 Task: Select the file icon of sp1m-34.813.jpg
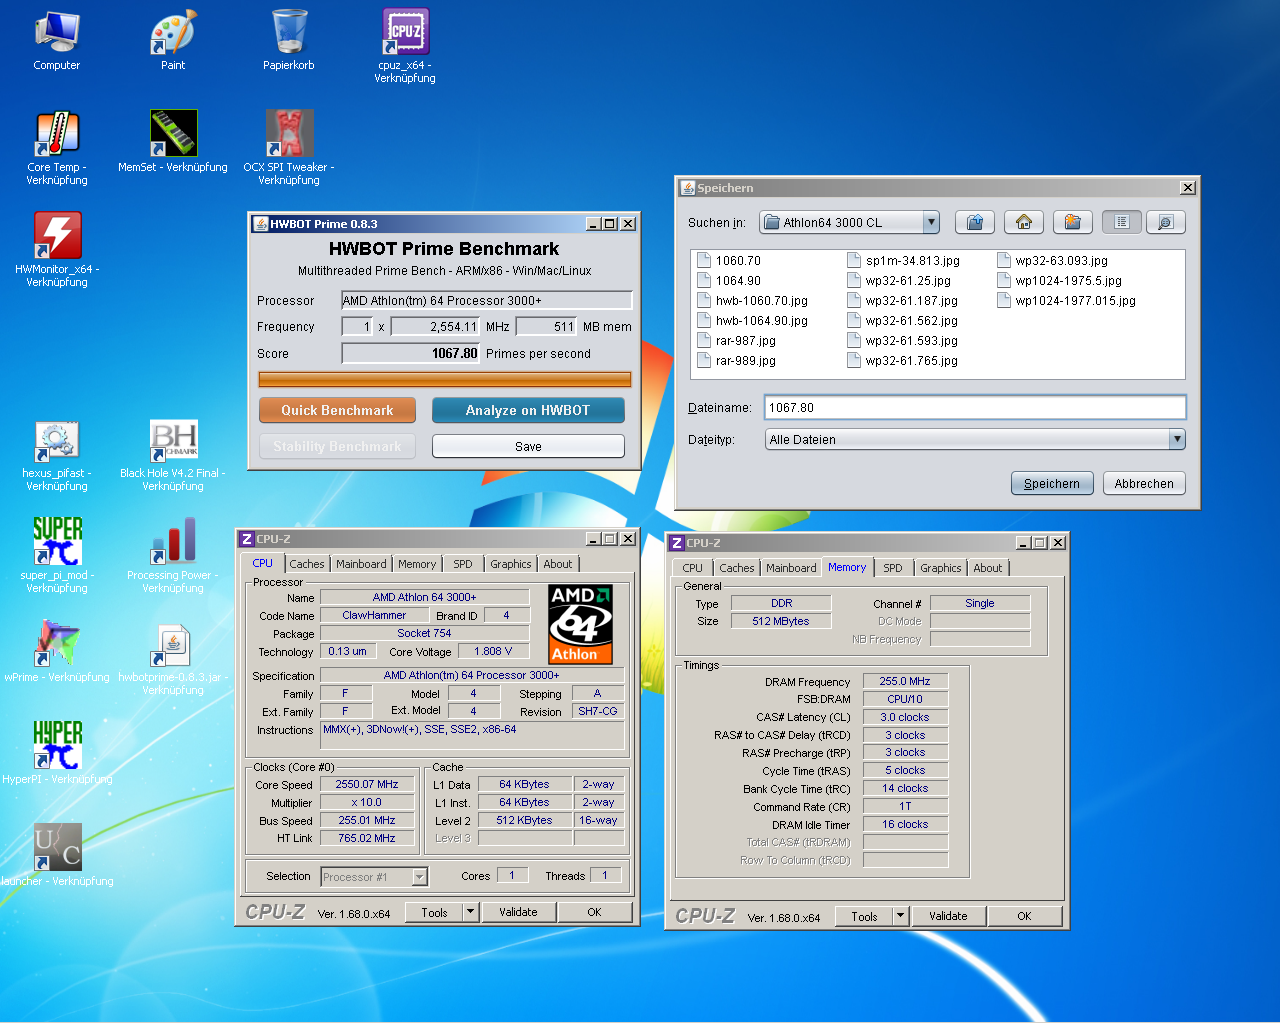coord(854,261)
